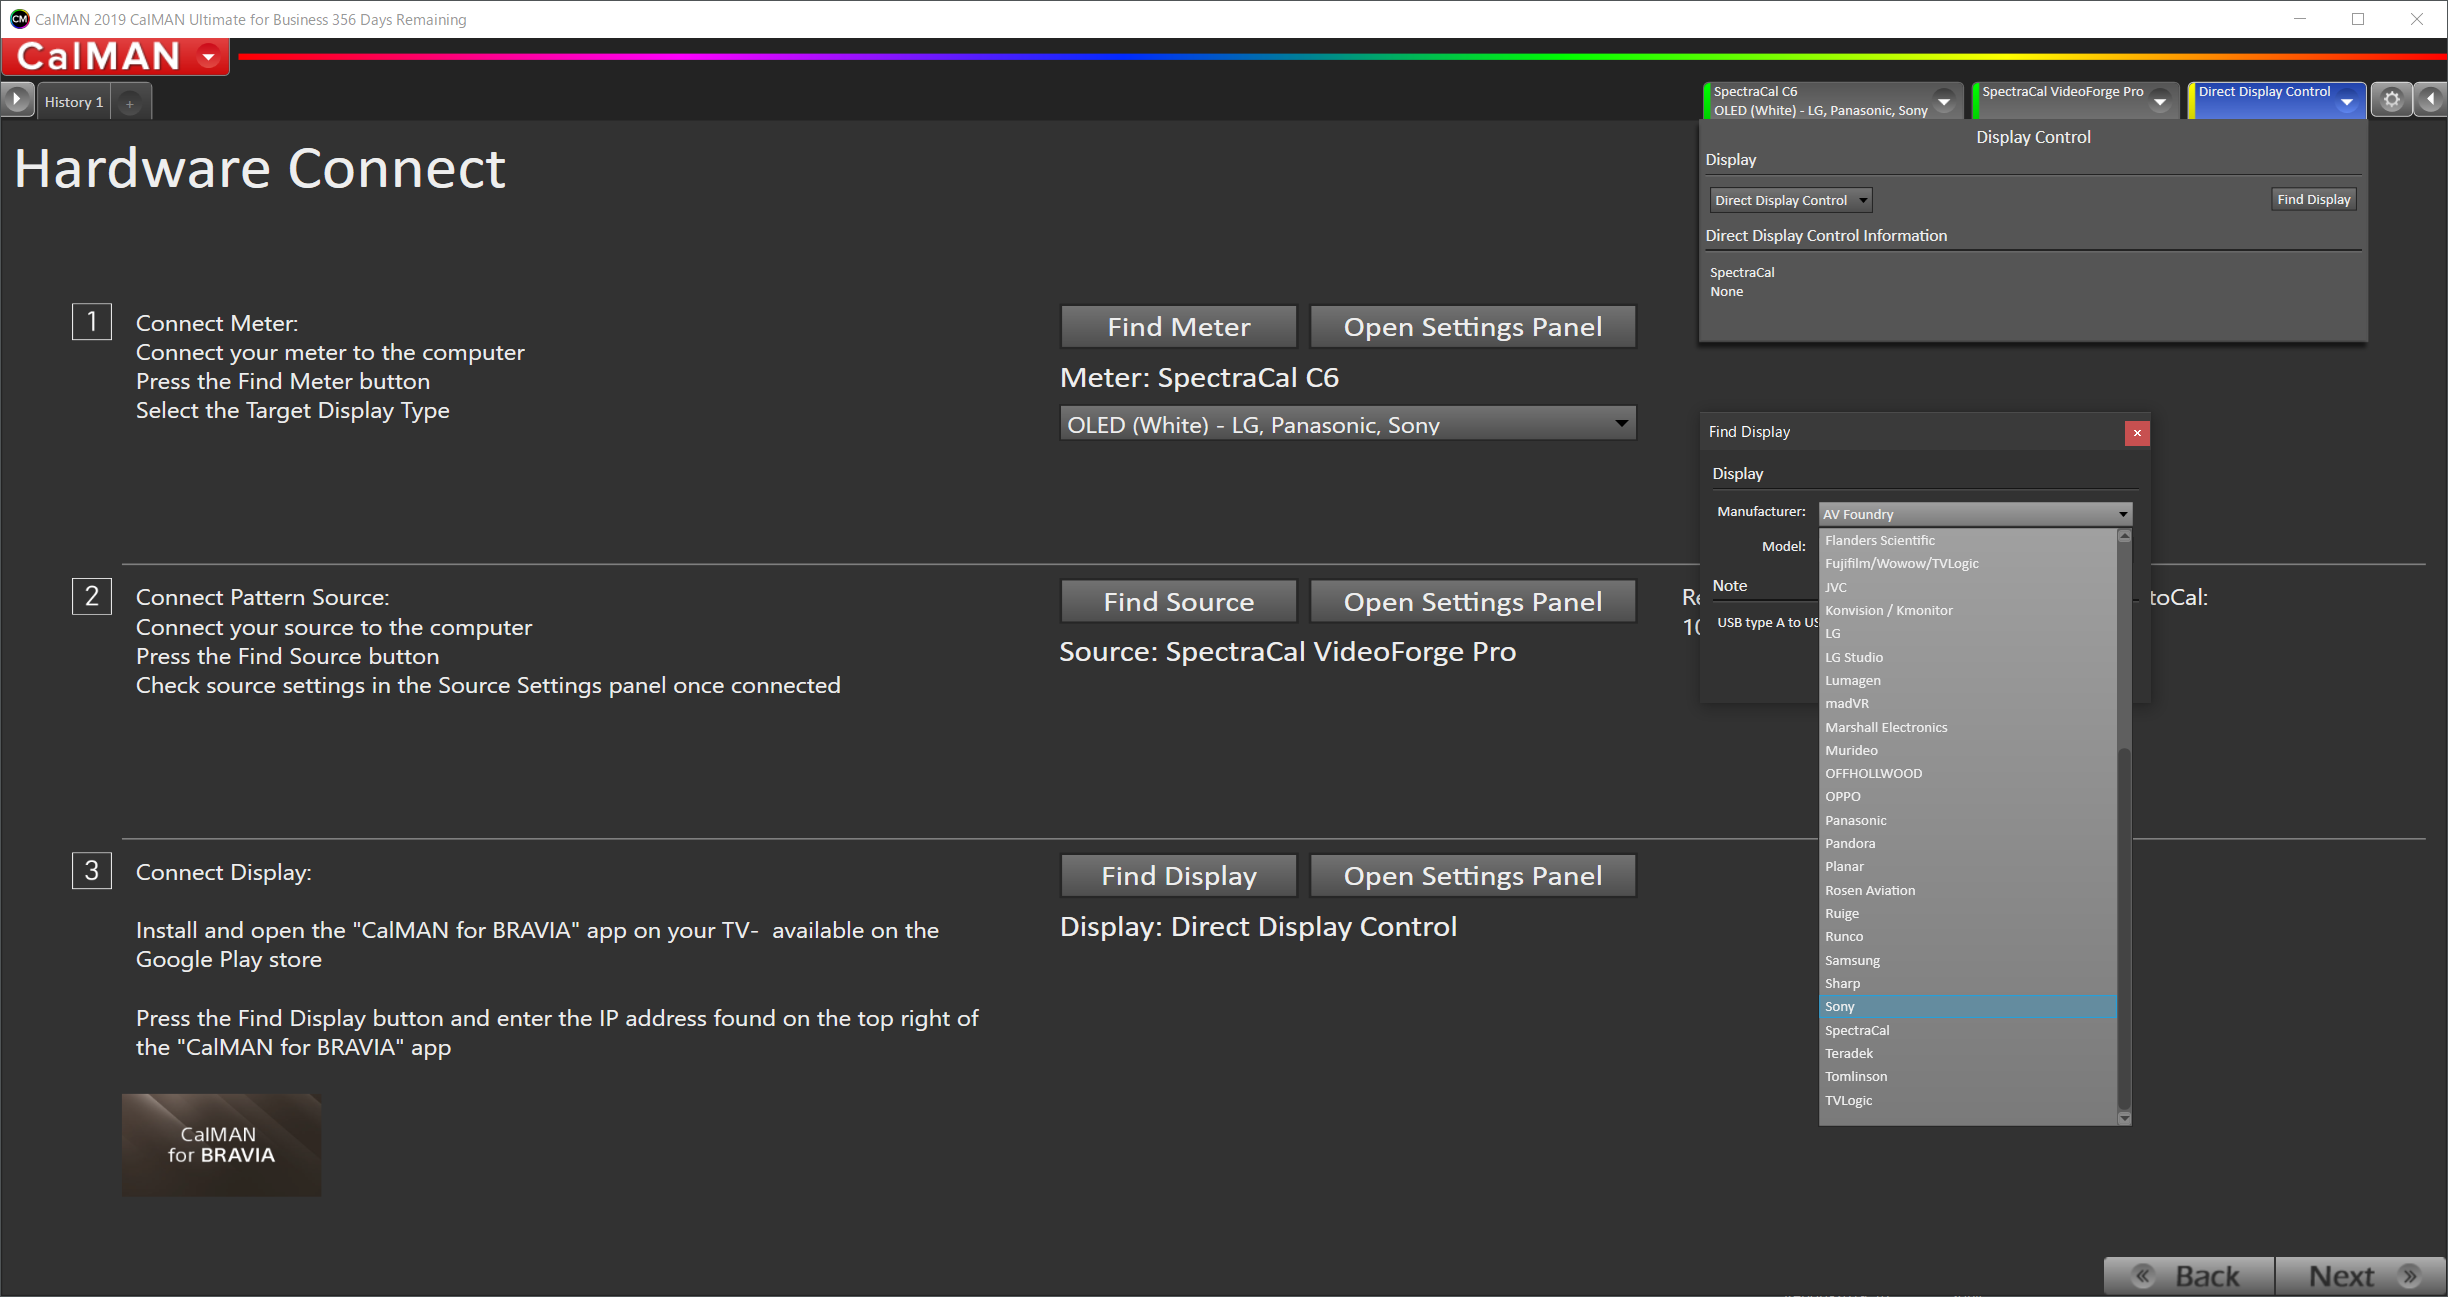Expand the SpectraCal C6 tab dropdown arrow

click(x=1944, y=101)
